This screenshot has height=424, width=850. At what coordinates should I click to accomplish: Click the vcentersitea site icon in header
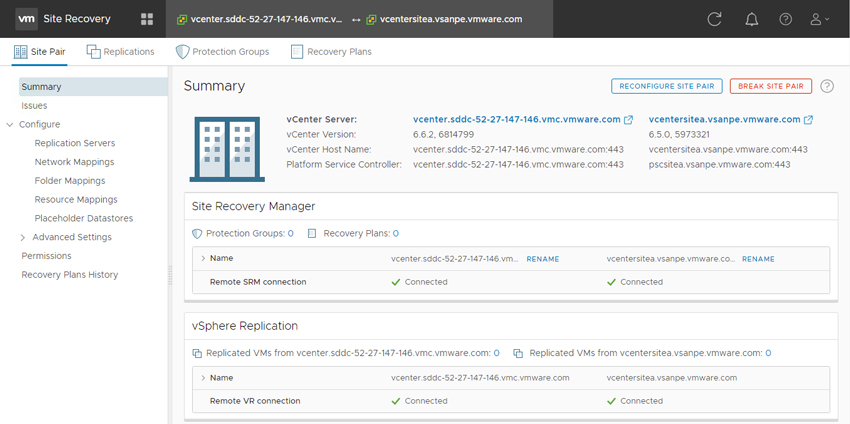[371, 20]
